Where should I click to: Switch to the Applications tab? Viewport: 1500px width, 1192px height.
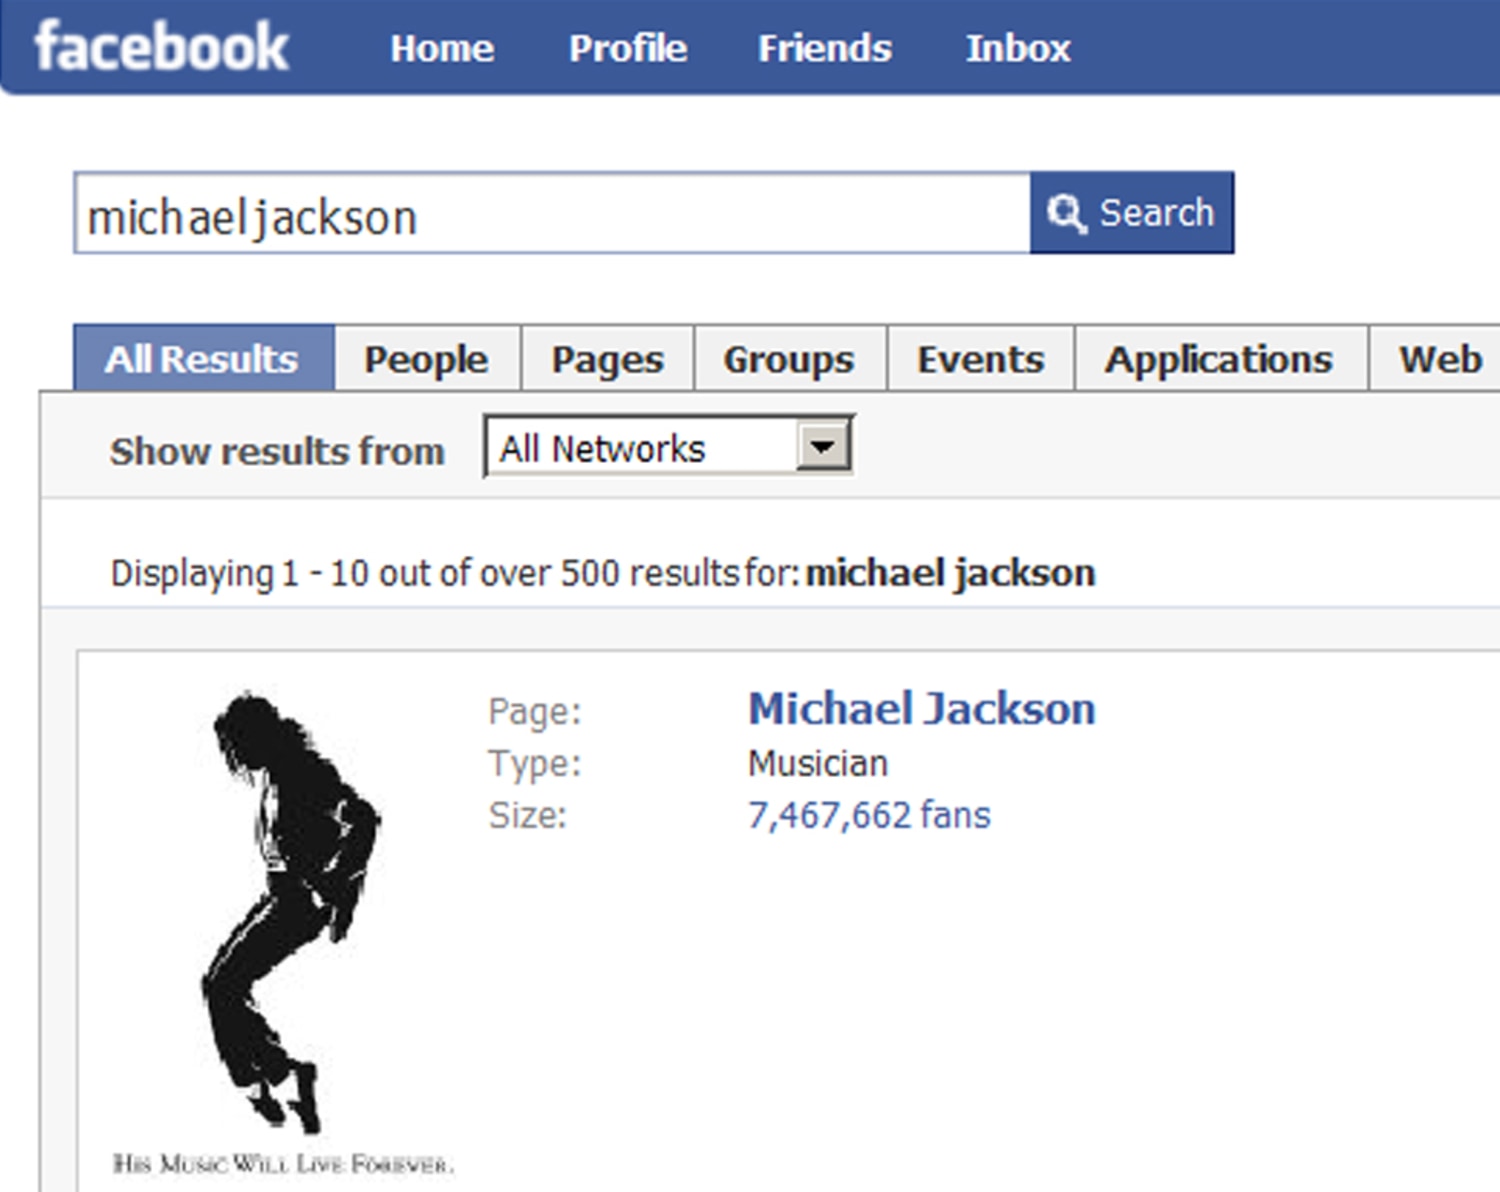[x=1218, y=358]
